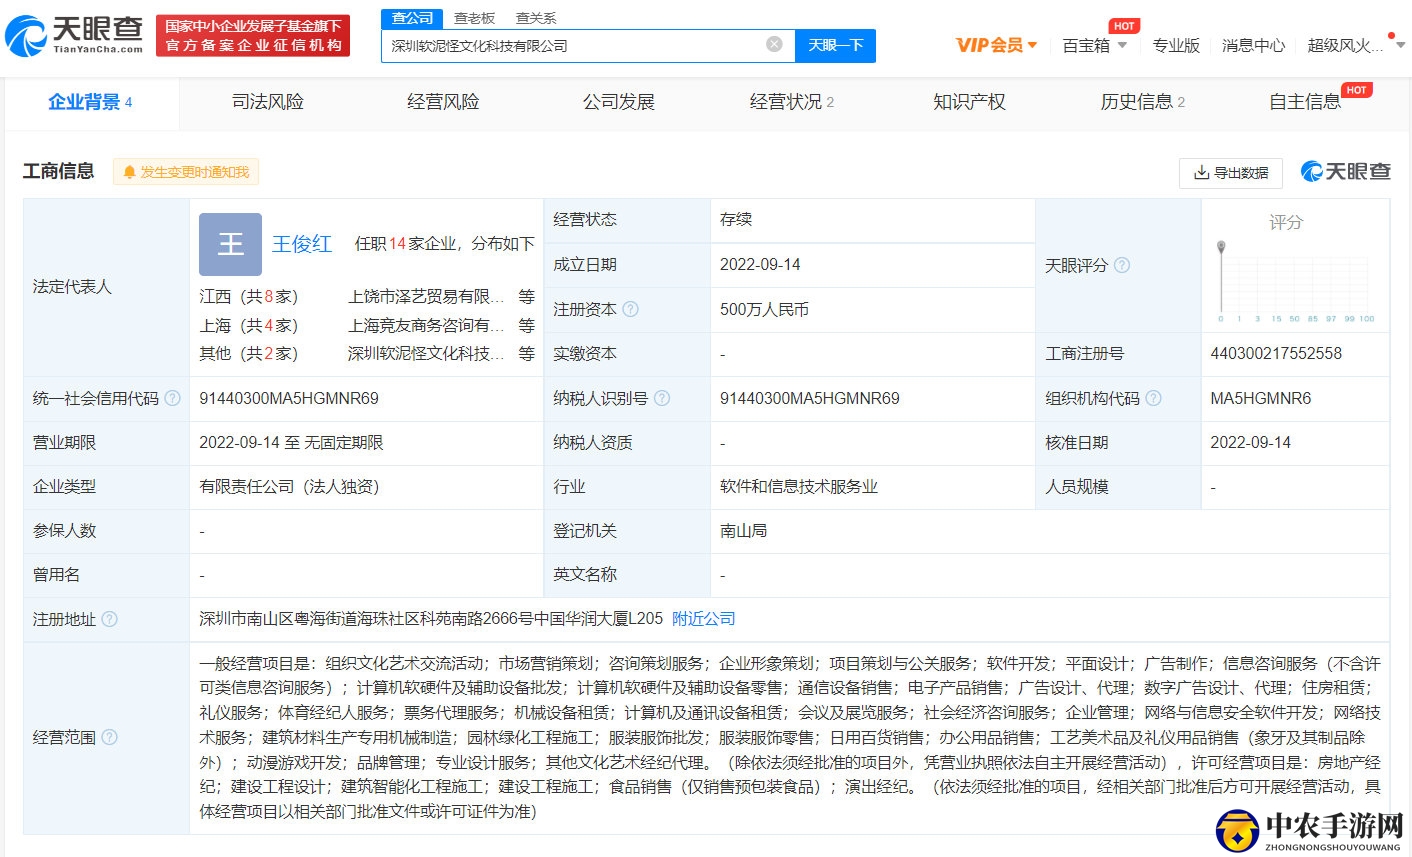The image size is (1412, 857).
Task: Switch to the 查老板 search tab
Action: click(474, 18)
